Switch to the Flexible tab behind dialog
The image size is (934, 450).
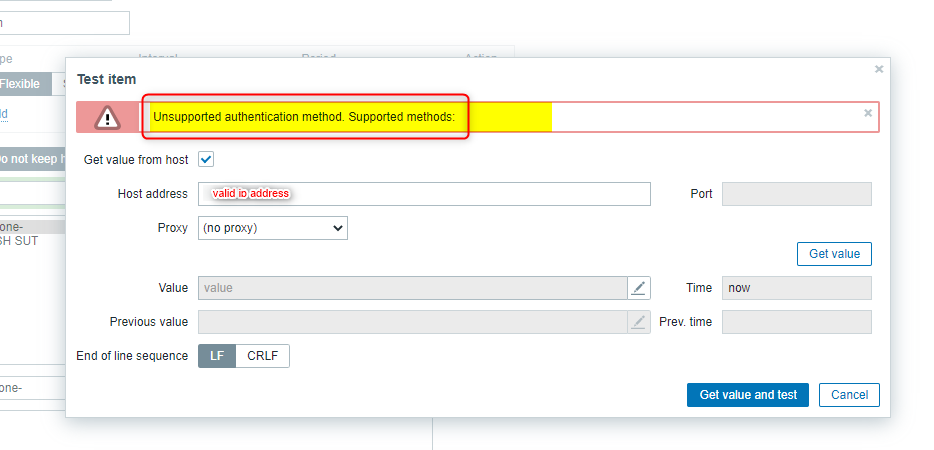20,84
